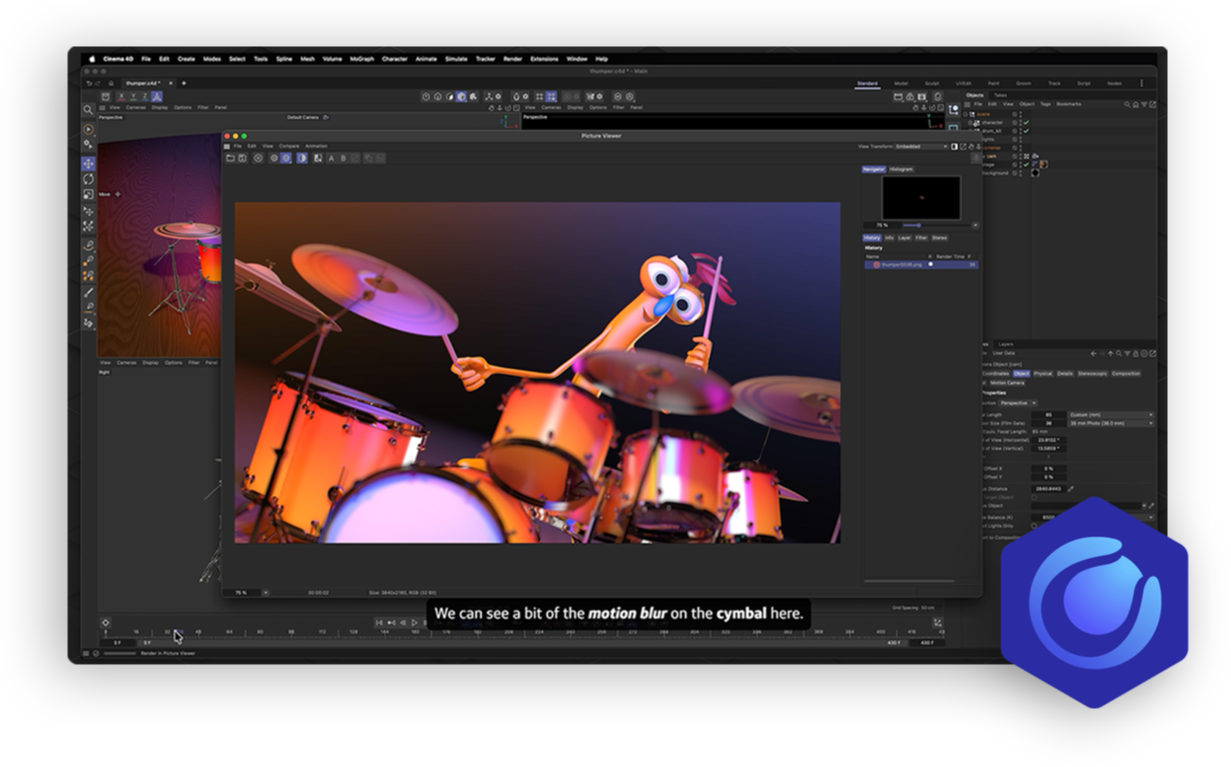Open the Apple menu
The width and height of the screenshot is (1231, 767).
(92, 59)
